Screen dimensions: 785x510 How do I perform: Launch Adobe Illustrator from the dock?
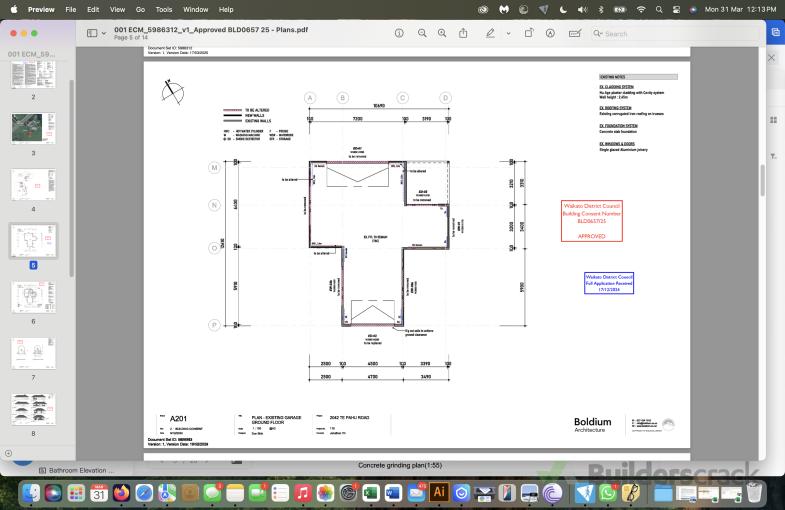coord(437,492)
